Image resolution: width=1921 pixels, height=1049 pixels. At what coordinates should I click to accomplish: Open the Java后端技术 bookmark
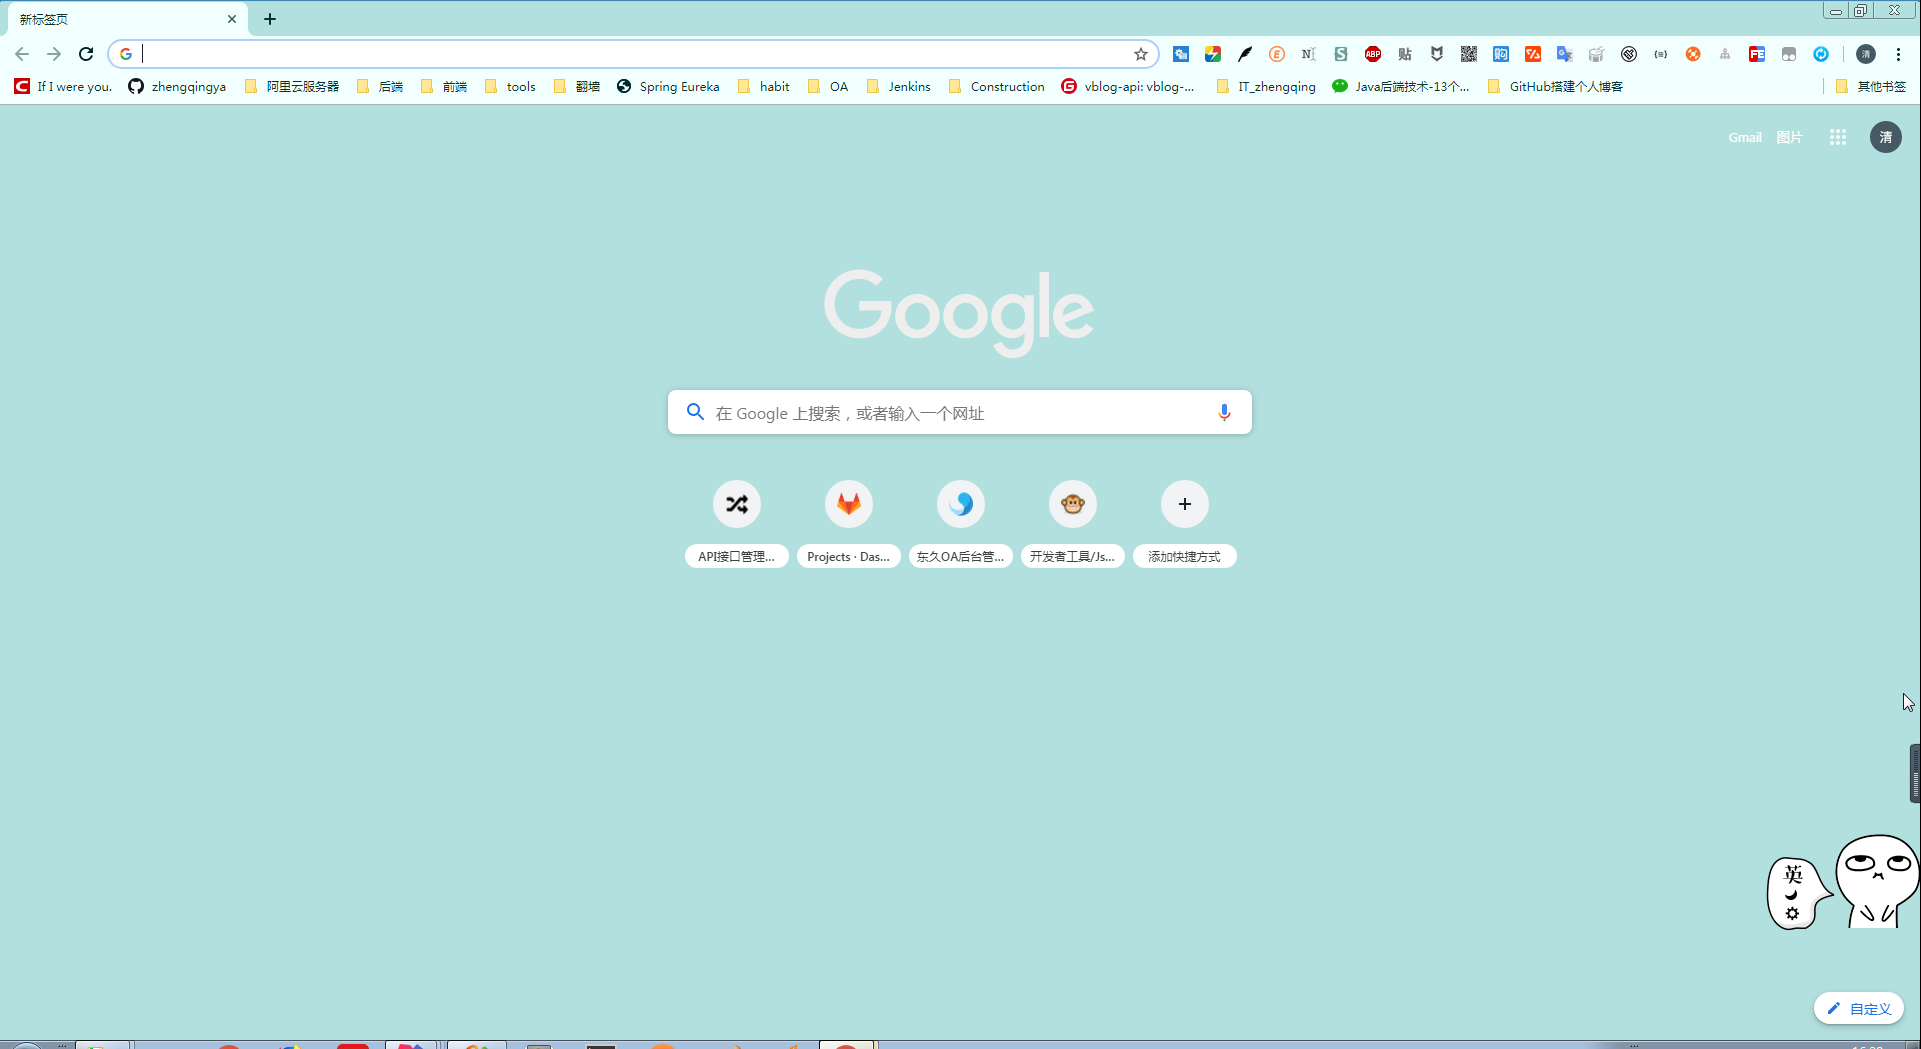tap(1400, 86)
